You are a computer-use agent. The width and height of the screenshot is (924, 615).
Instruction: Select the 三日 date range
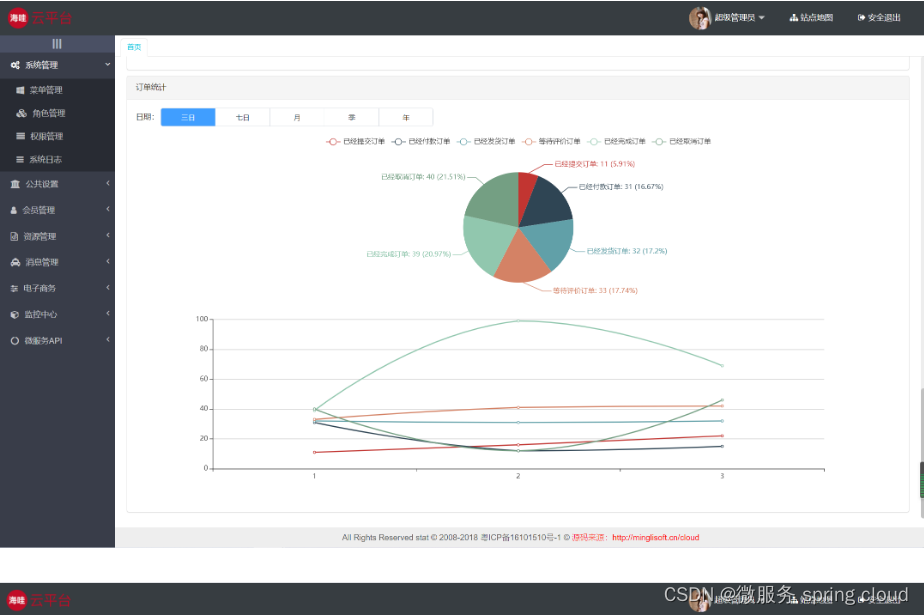pos(188,117)
